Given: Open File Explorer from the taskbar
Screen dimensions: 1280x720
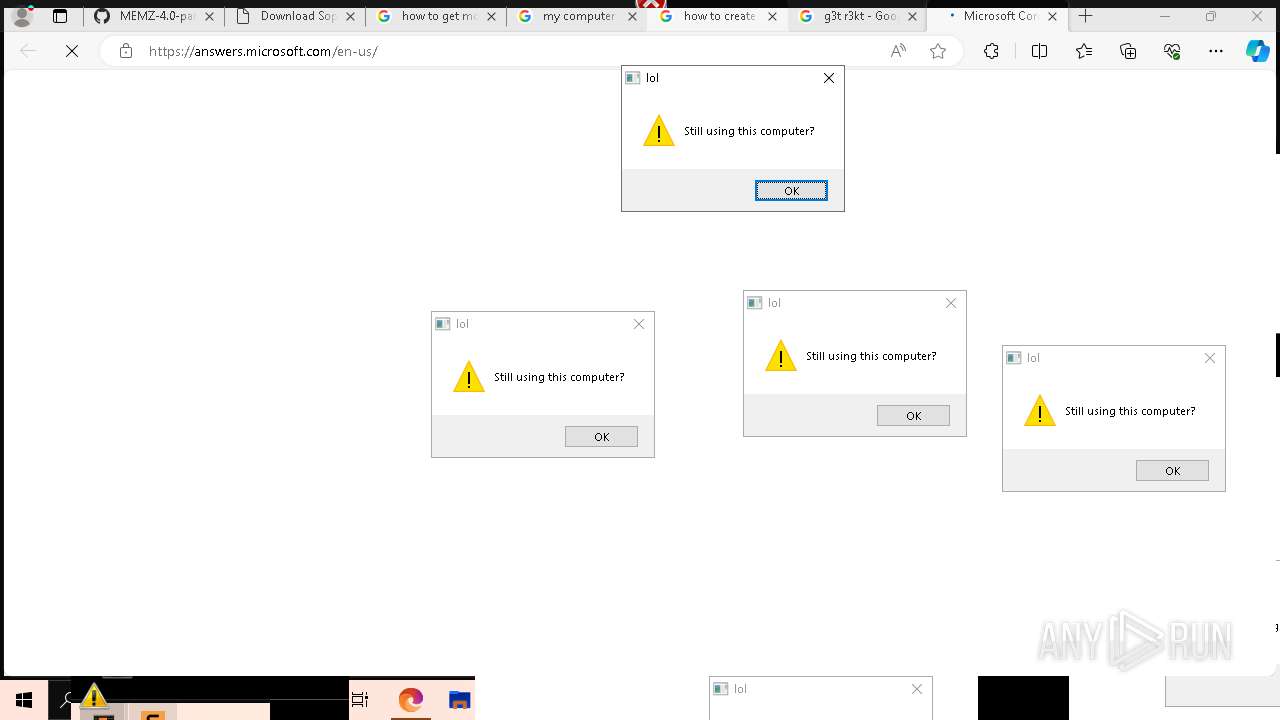Looking at the screenshot, I should point(459,700).
